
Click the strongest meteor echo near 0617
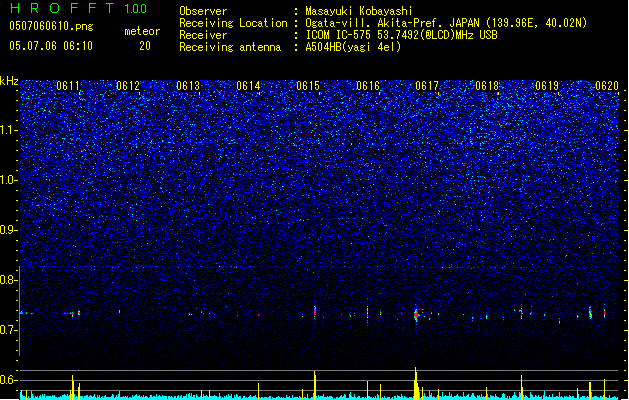416,315
